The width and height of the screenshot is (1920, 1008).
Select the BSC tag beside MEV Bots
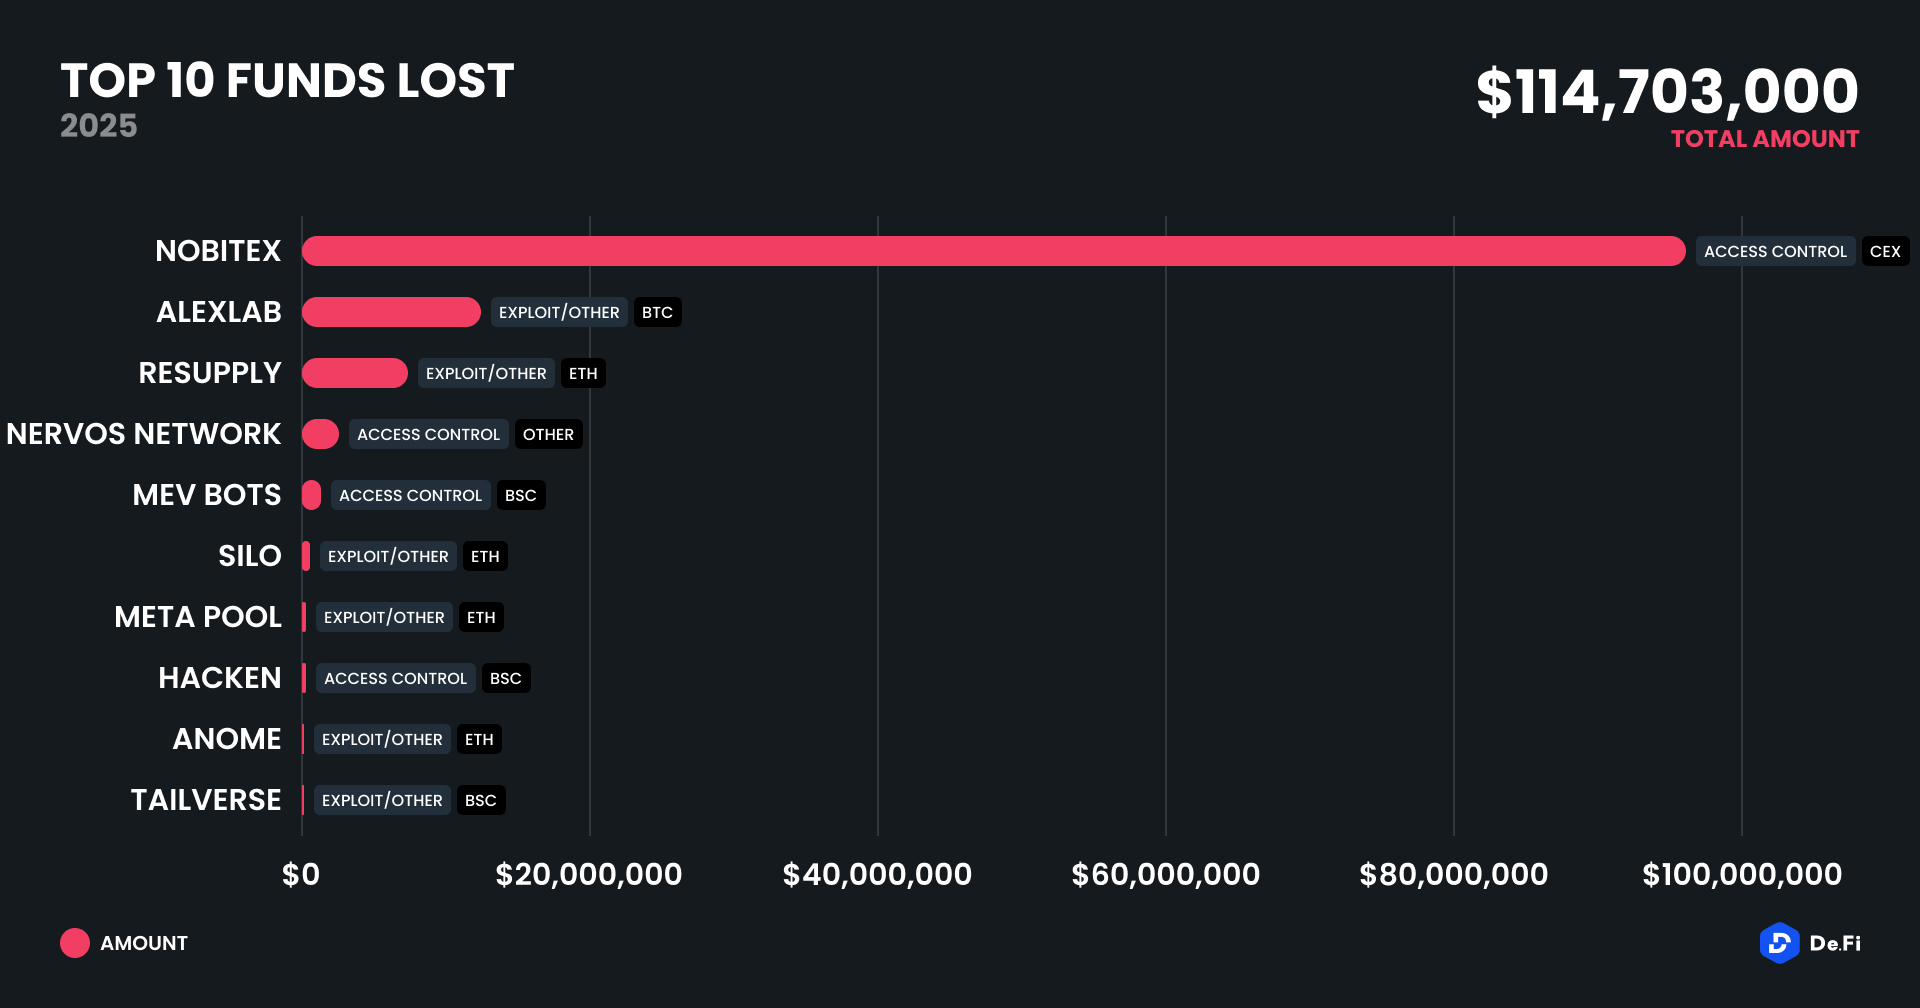click(x=520, y=495)
